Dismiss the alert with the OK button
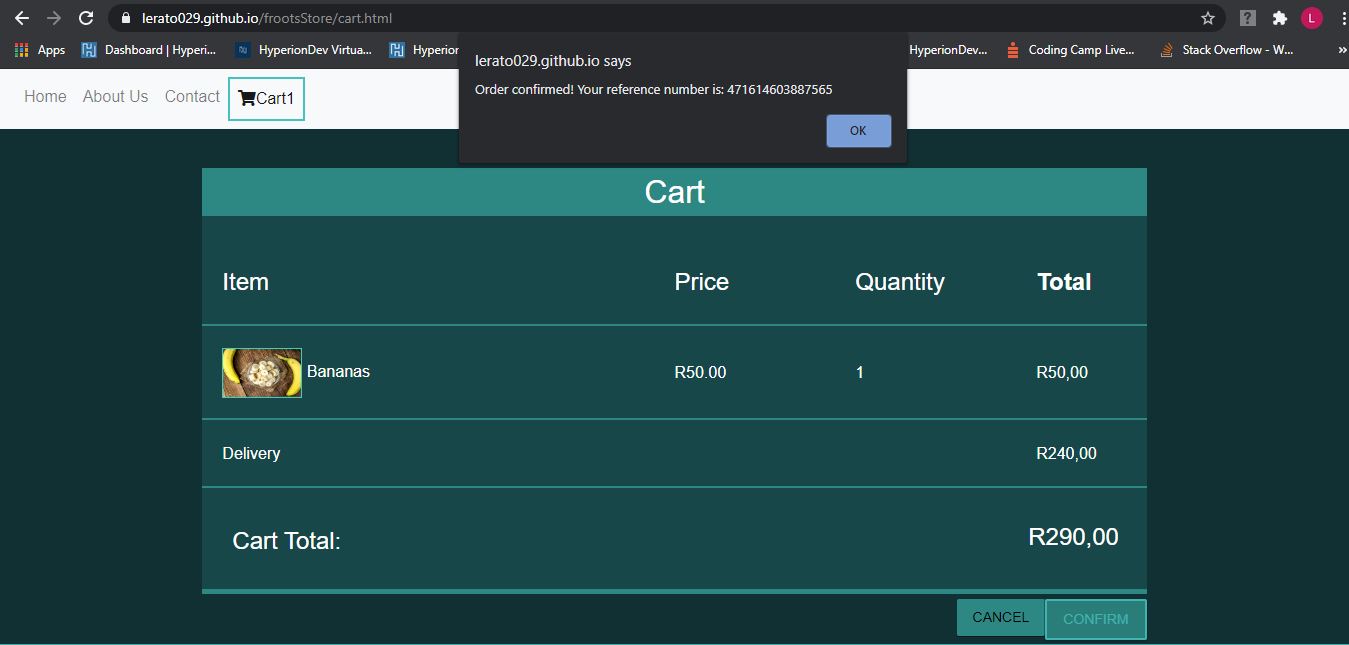Viewport: 1349px width, 645px height. coord(858,130)
